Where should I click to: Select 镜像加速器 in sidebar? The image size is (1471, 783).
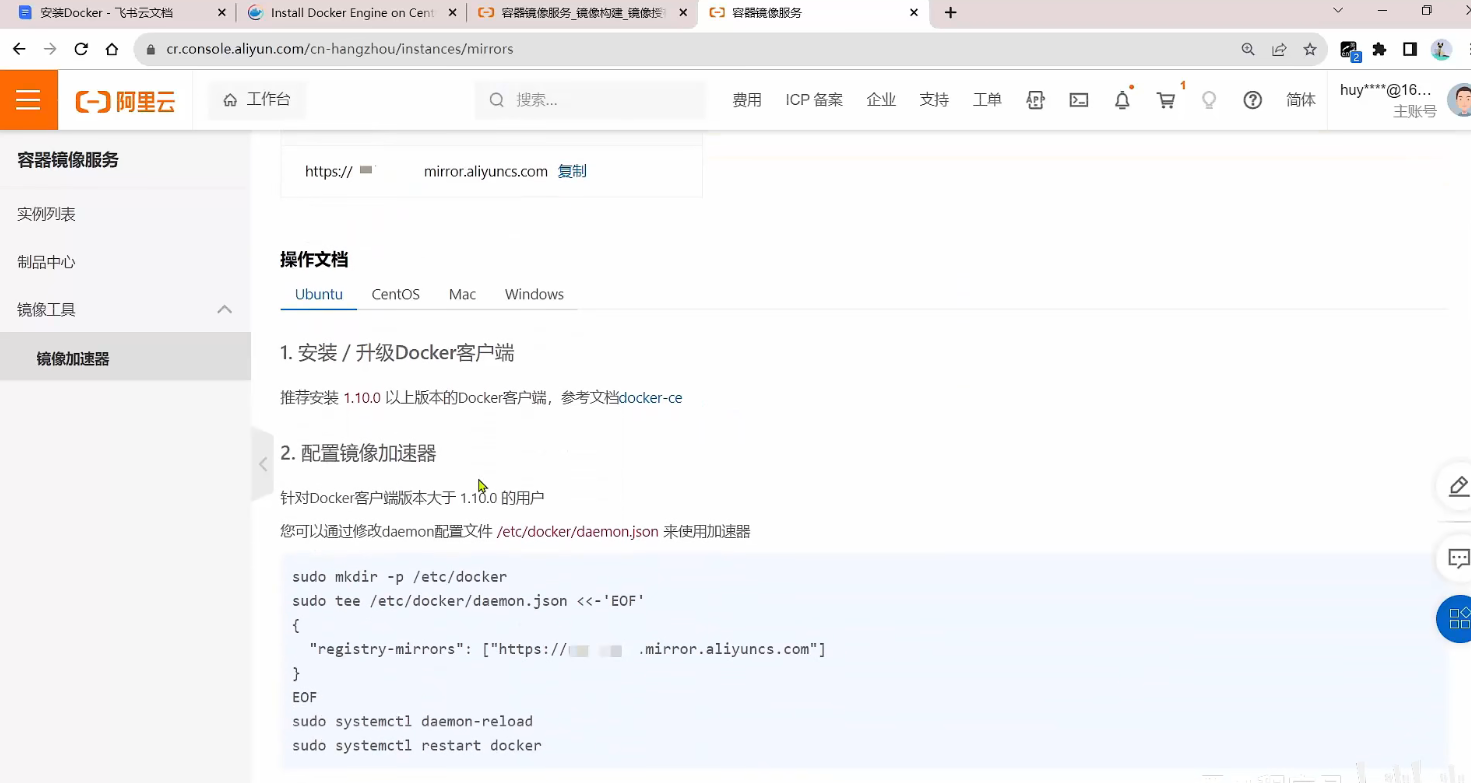pos(125,358)
